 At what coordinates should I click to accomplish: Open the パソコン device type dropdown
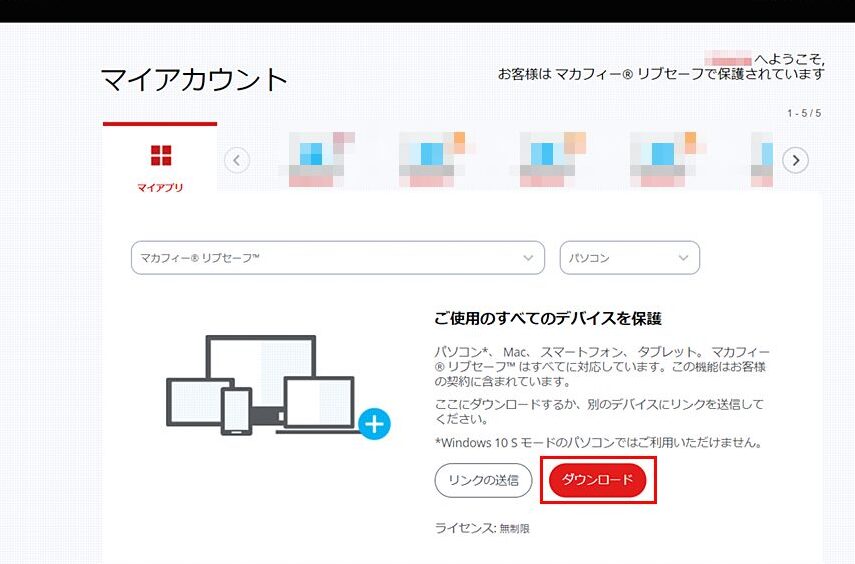[630, 257]
